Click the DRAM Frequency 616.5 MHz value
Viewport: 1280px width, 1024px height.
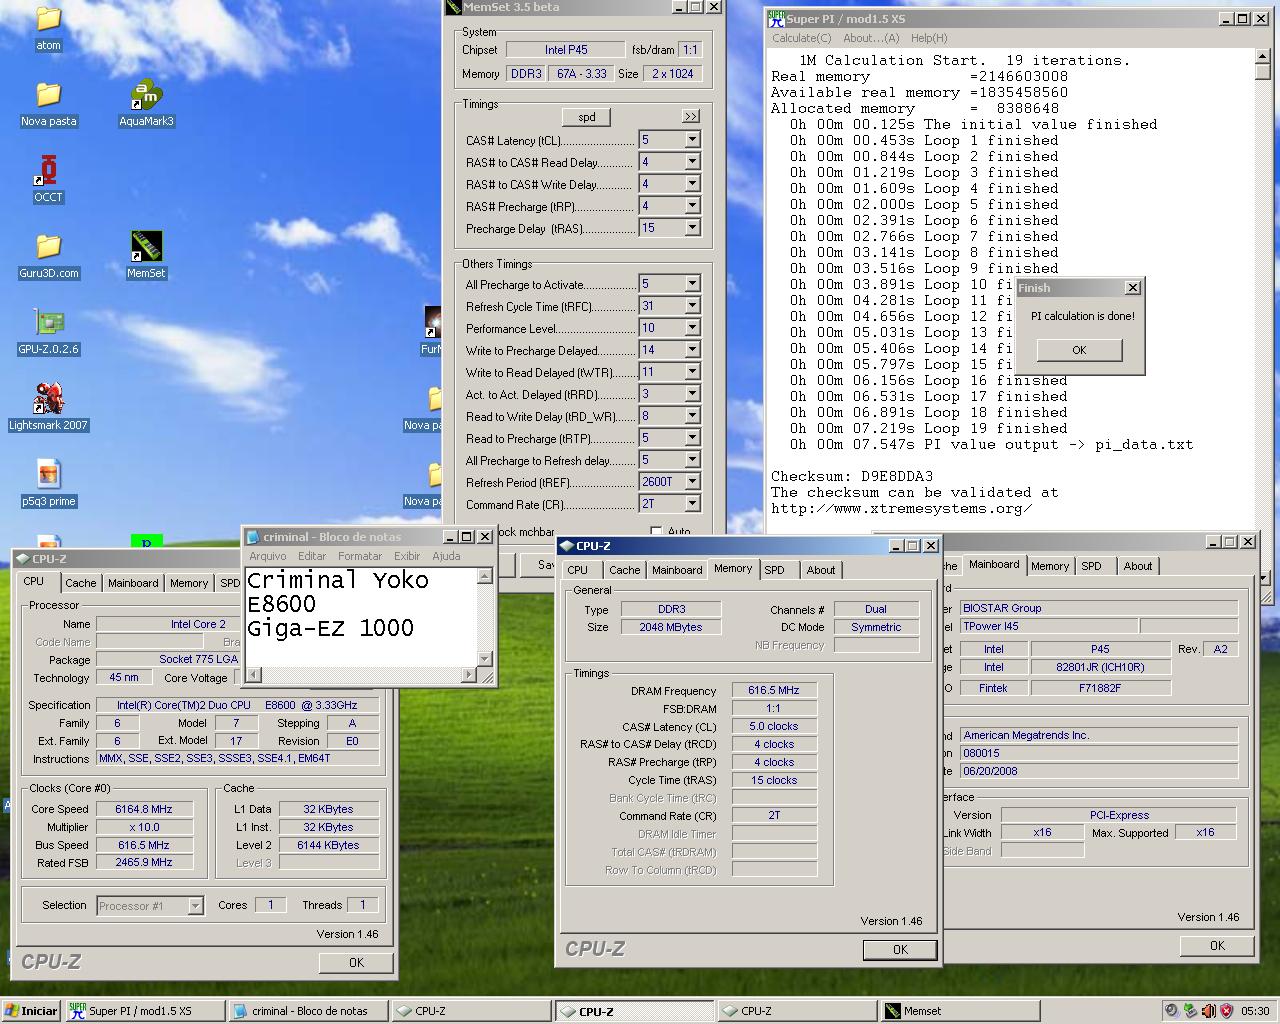pyautogui.click(x=774, y=691)
